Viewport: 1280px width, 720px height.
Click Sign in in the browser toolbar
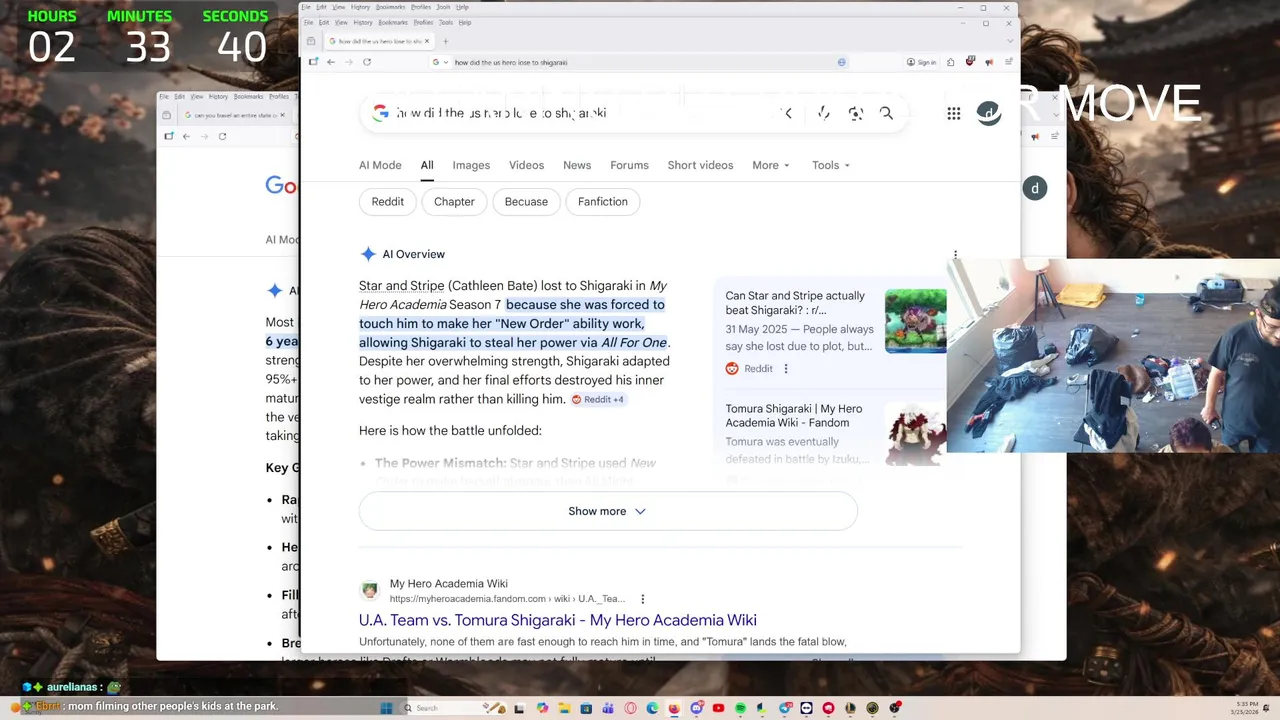point(921,62)
